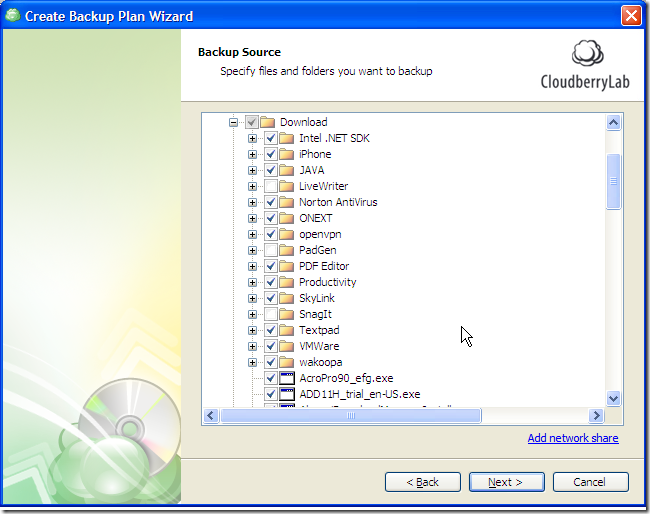The height and width of the screenshot is (514, 650).
Task: Expand the LiveWriter folder node
Action: 252,187
